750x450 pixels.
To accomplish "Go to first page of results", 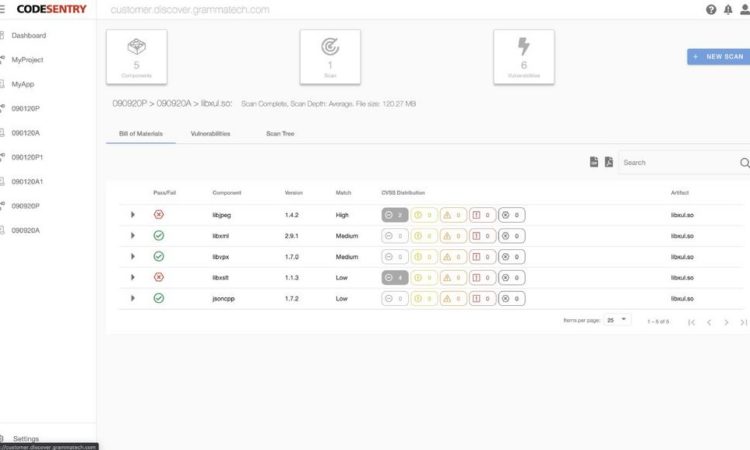I will (x=691, y=322).
